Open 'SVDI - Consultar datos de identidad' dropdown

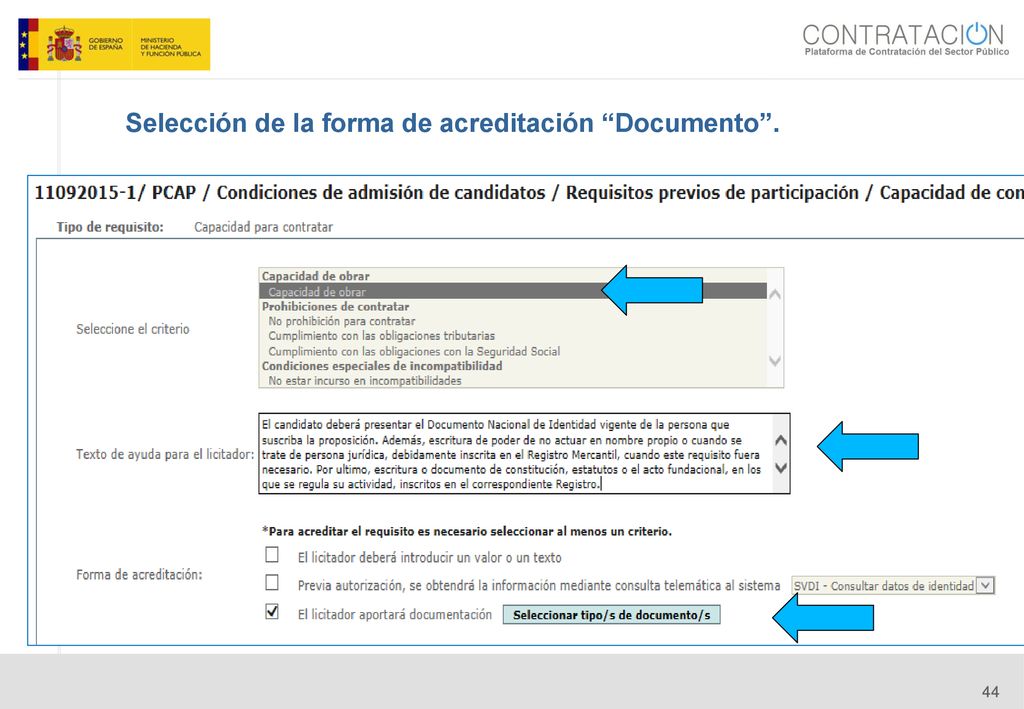(x=893, y=586)
